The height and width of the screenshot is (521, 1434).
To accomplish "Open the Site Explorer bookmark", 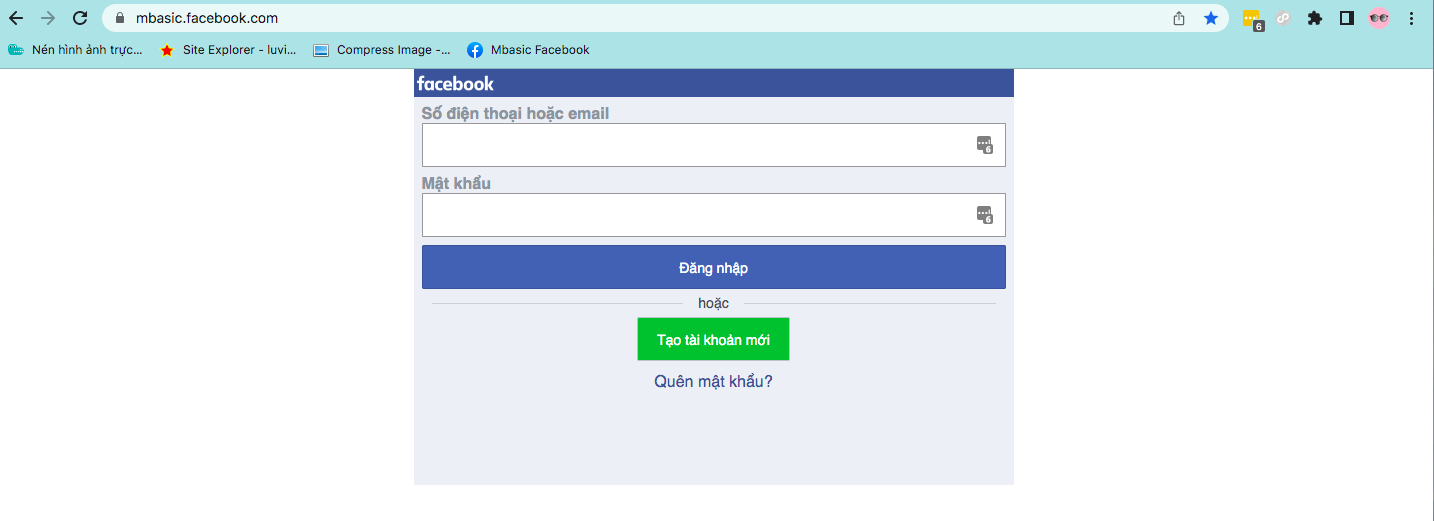I will (x=228, y=50).
